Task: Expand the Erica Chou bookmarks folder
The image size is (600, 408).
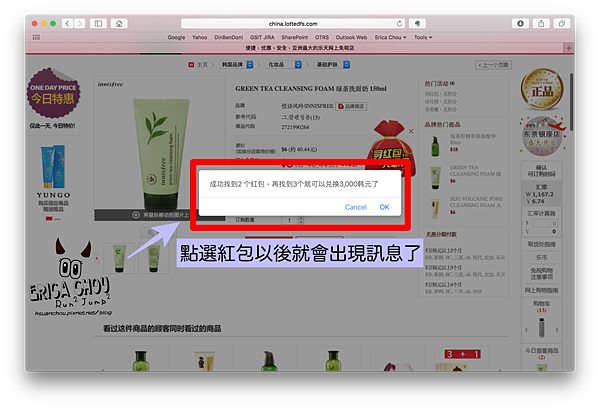Action: 391,37
